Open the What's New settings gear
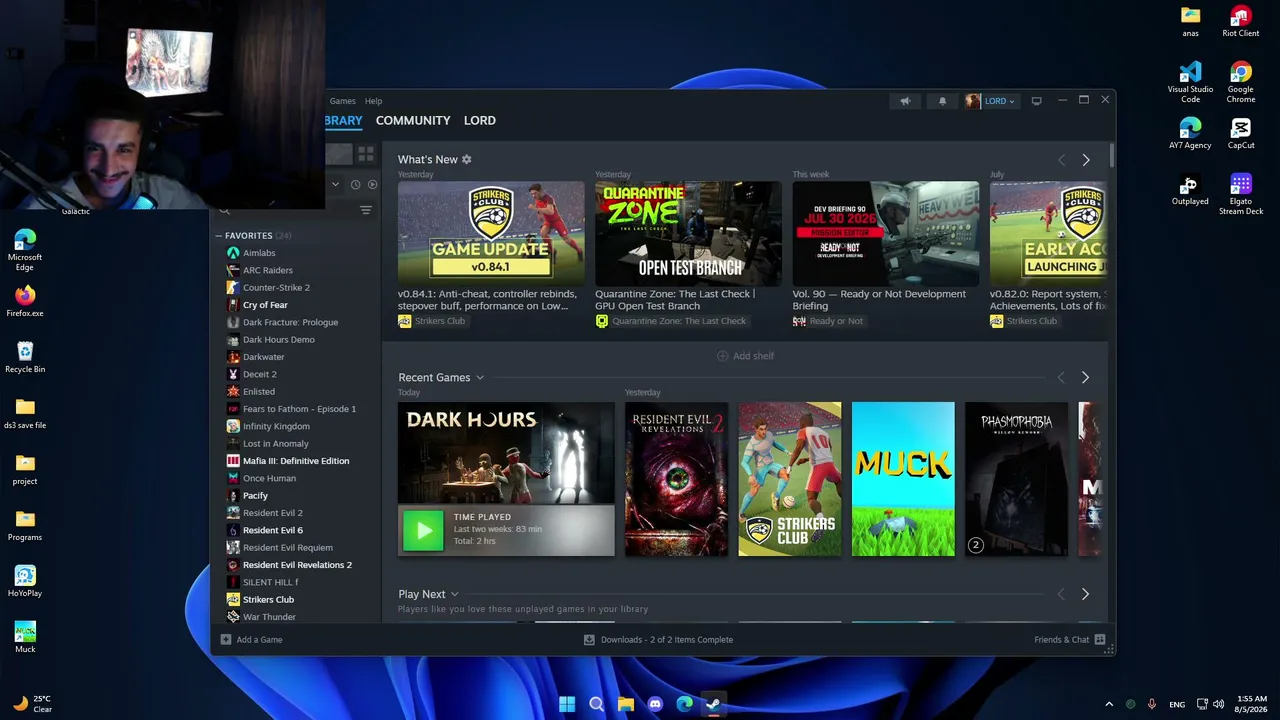This screenshot has width=1280, height=720. [466, 160]
